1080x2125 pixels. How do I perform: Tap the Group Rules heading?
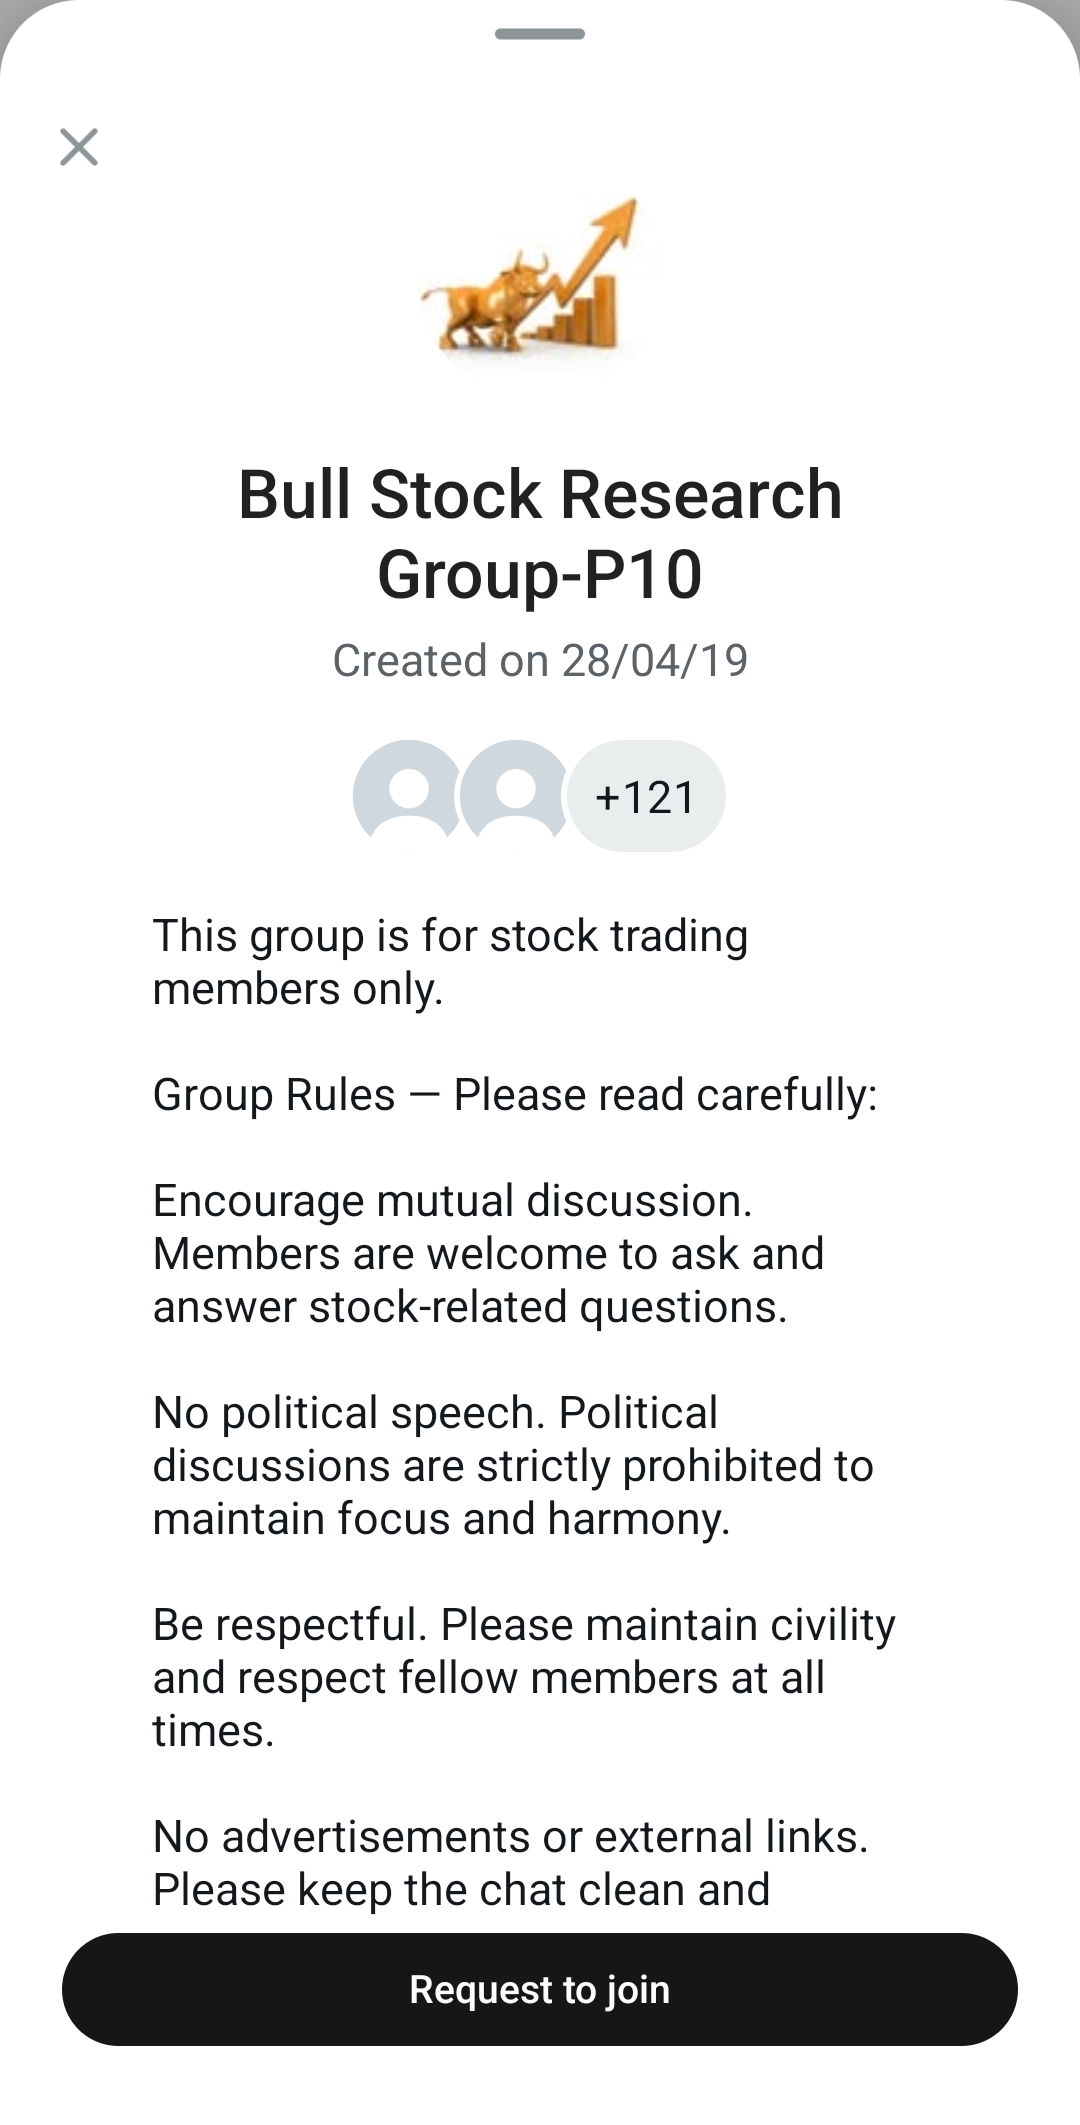pos(515,1095)
